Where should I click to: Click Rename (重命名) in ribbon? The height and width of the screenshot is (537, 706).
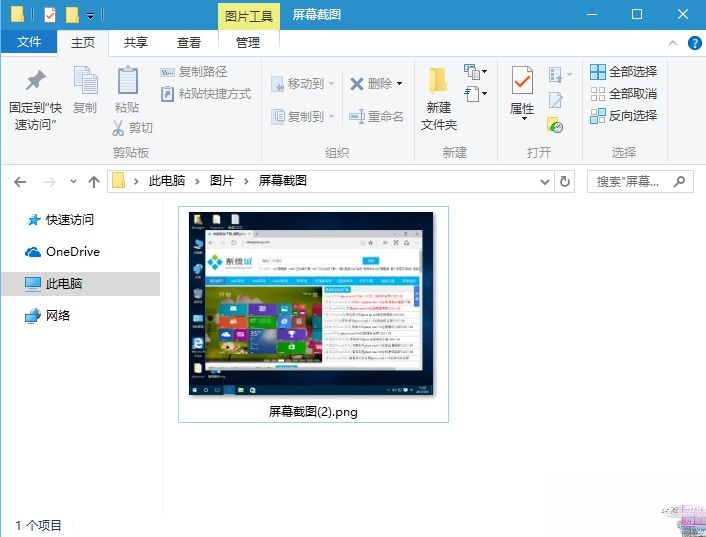point(376,117)
